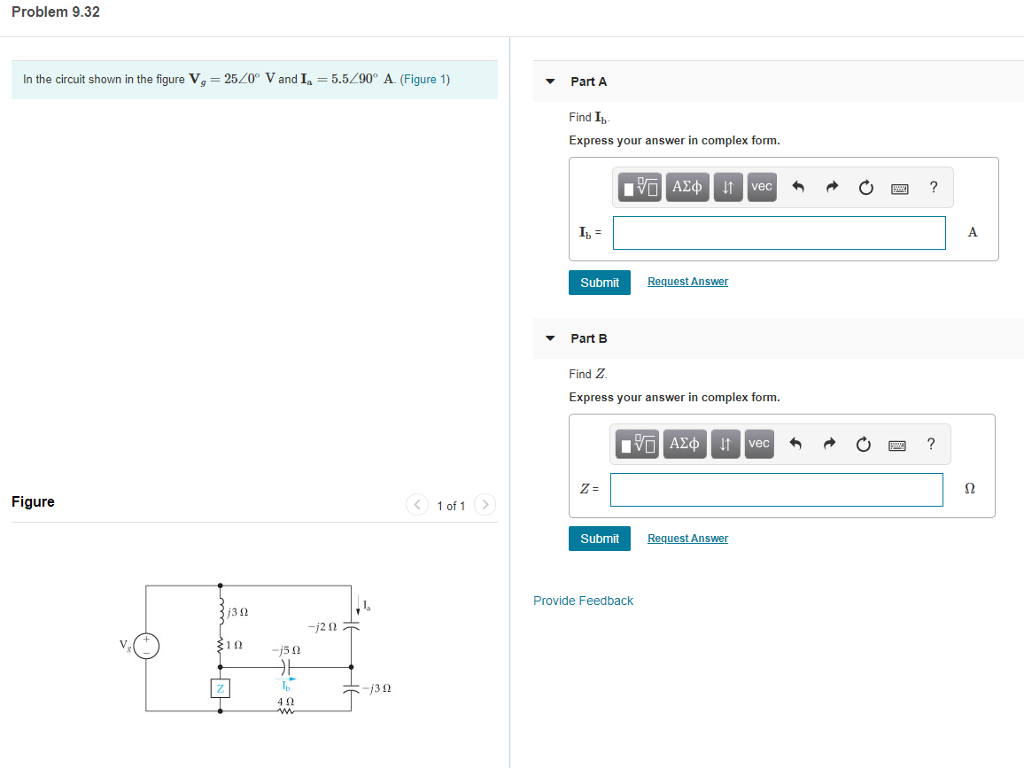Click the next figure arrow
Screen dimensions: 1024x768
pyautogui.click(x=485, y=505)
